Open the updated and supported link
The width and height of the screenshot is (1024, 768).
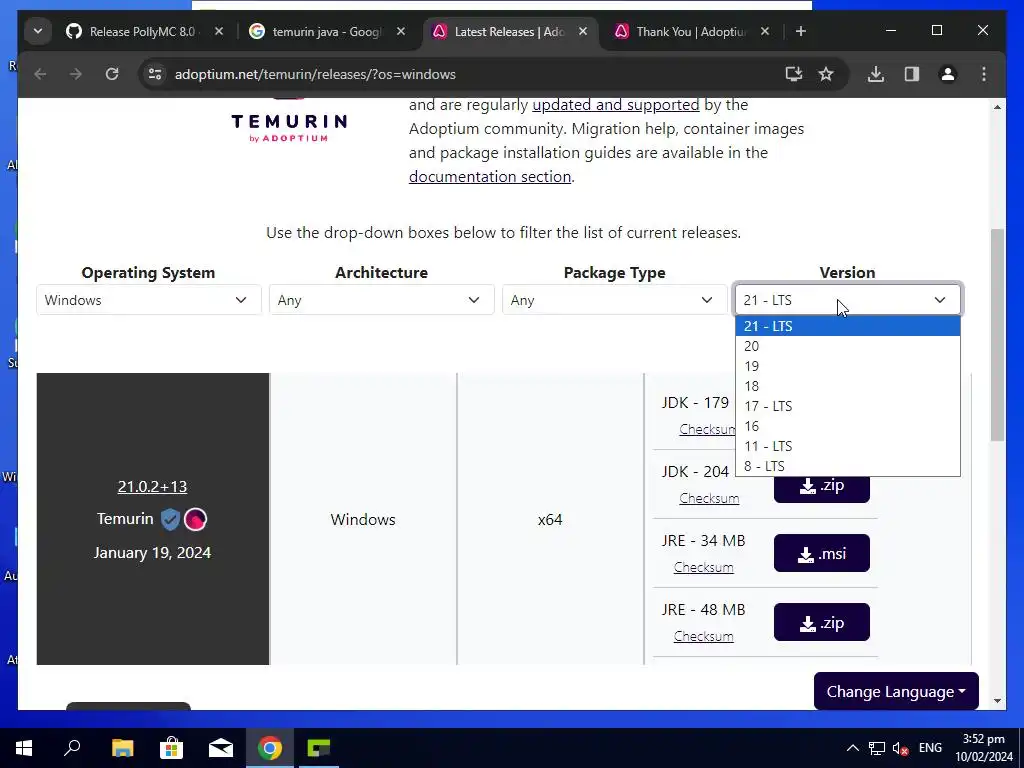coord(616,104)
